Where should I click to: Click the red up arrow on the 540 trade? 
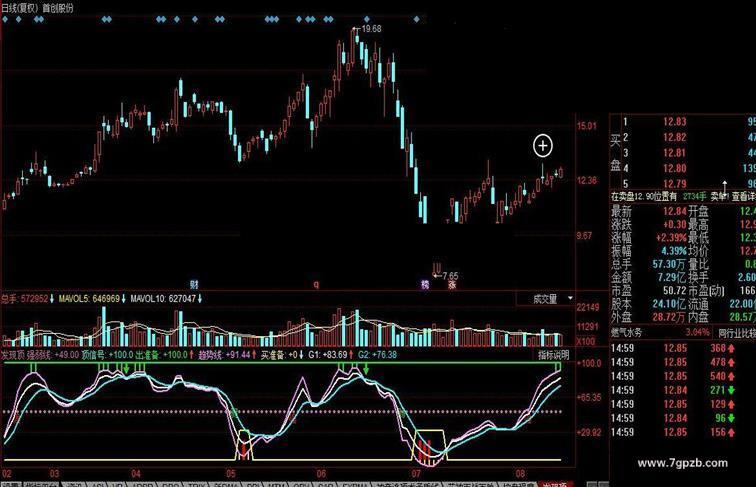pyautogui.click(x=731, y=376)
